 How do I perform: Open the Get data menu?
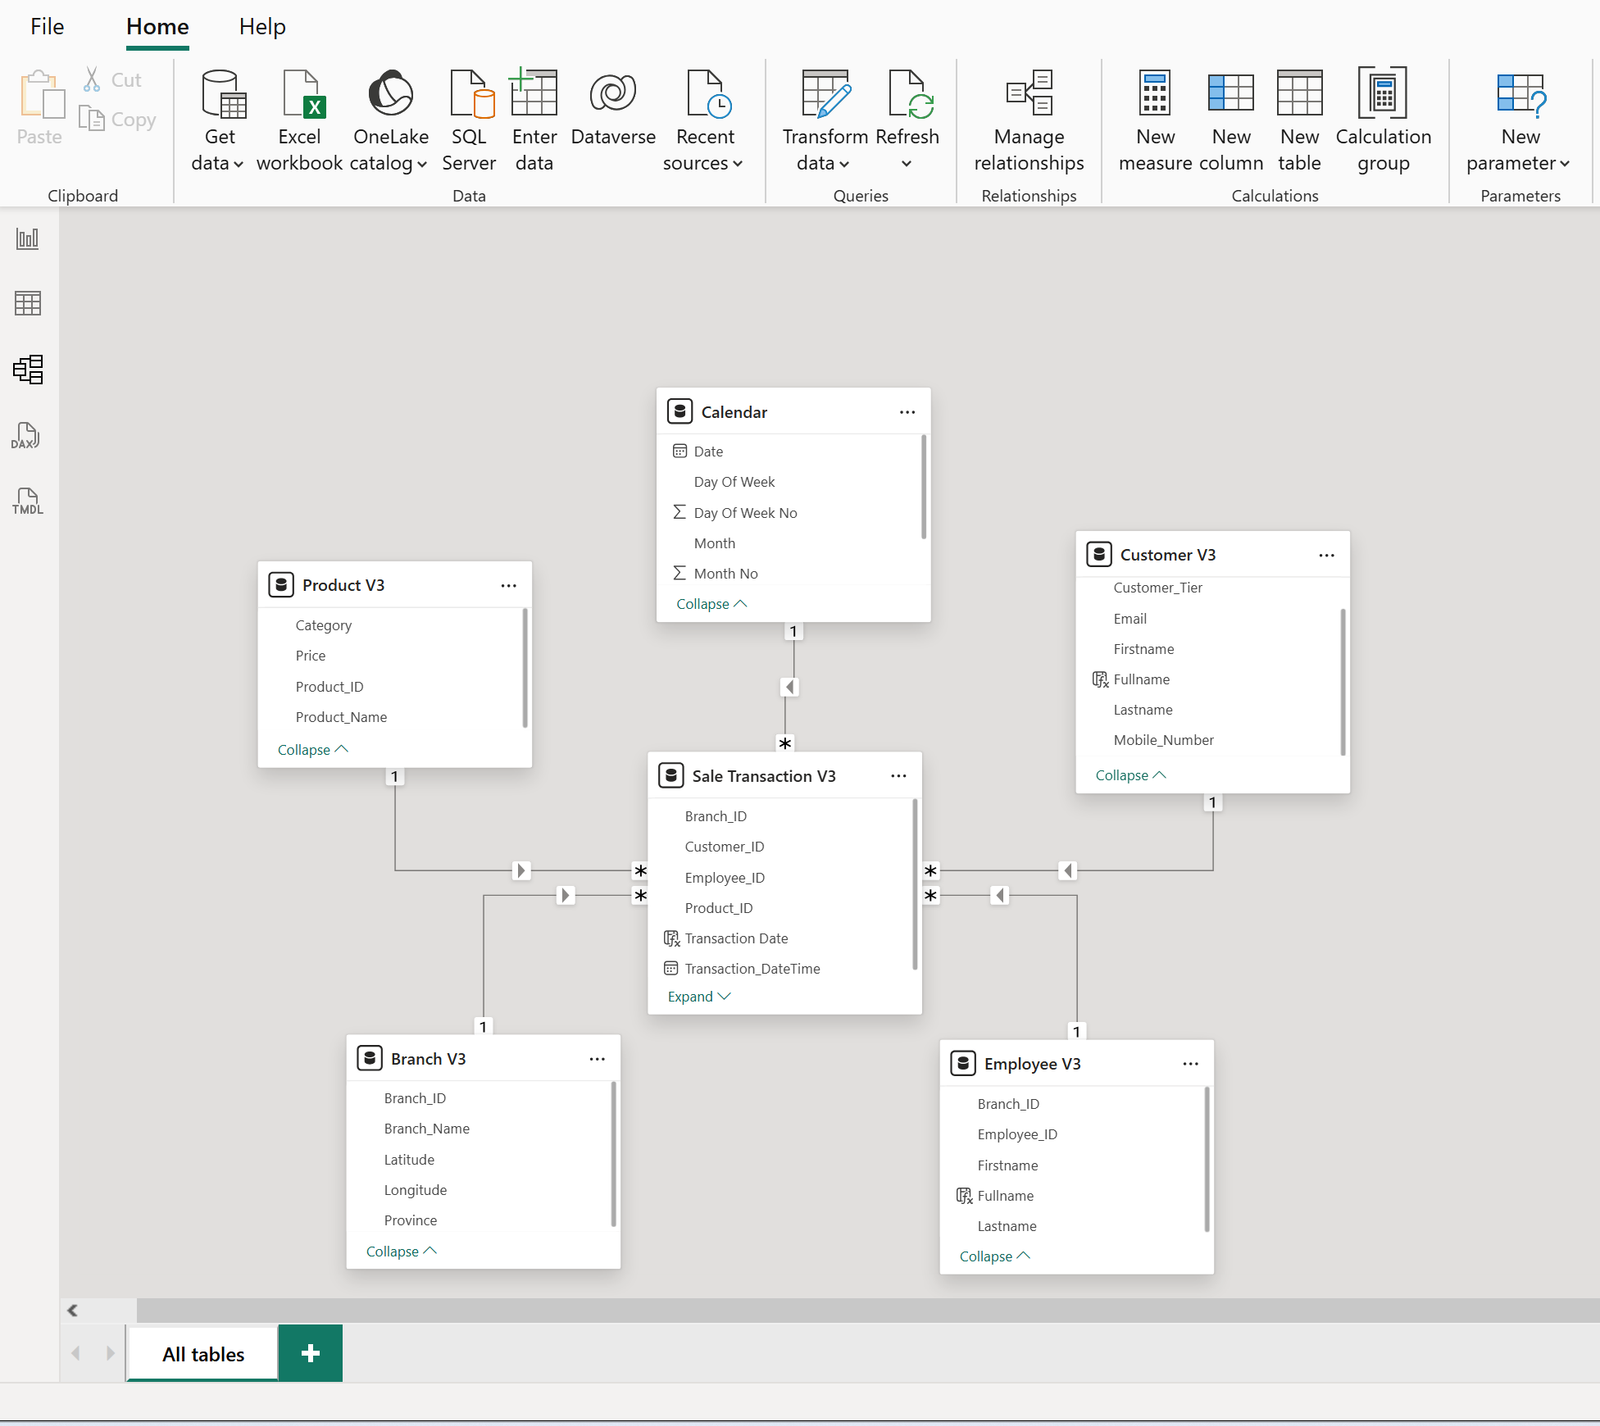(219, 121)
